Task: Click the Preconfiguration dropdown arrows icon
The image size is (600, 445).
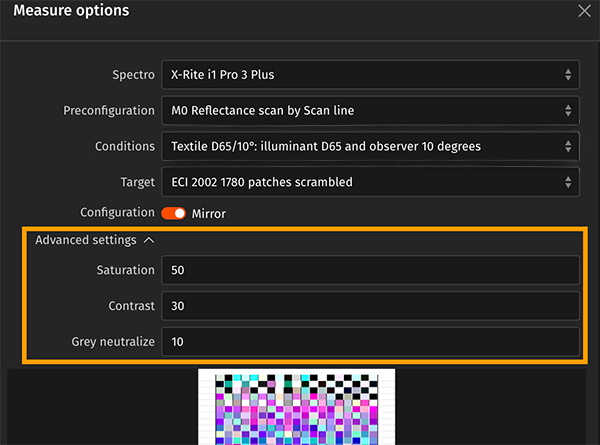Action: click(568, 110)
